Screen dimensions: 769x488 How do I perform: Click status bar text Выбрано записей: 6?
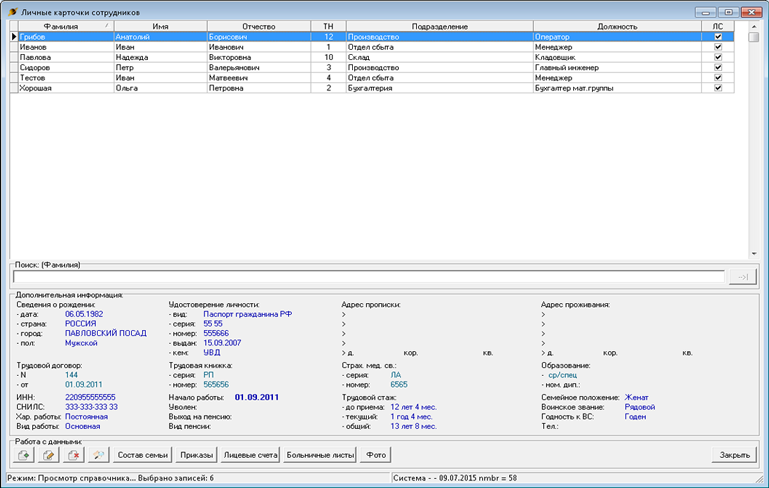176,478
